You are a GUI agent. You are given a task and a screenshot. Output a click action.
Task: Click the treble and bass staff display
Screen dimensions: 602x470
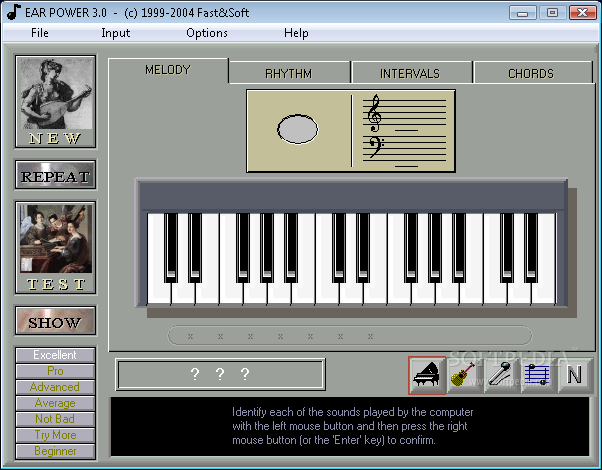pyautogui.click(x=404, y=131)
